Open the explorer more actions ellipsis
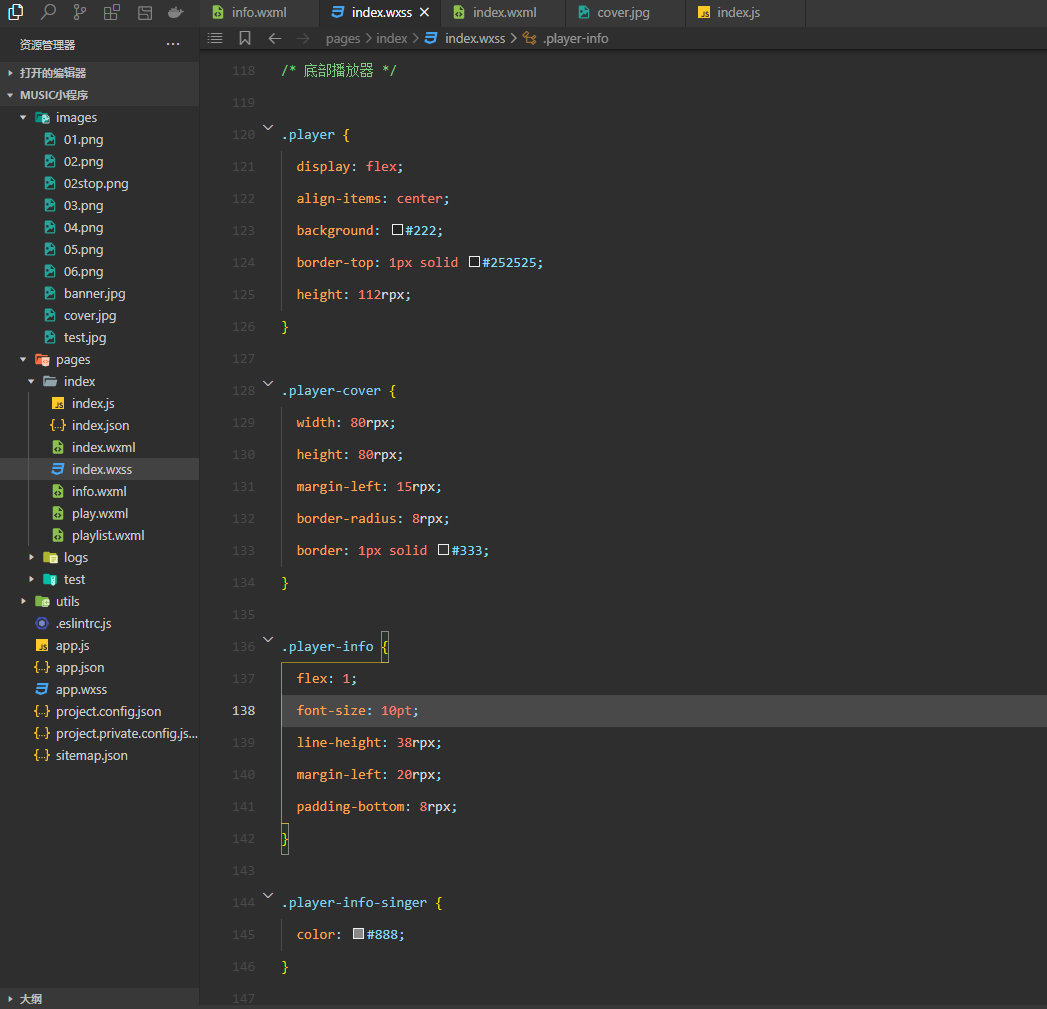Image resolution: width=1047 pixels, height=1009 pixels. (x=173, y=45)
